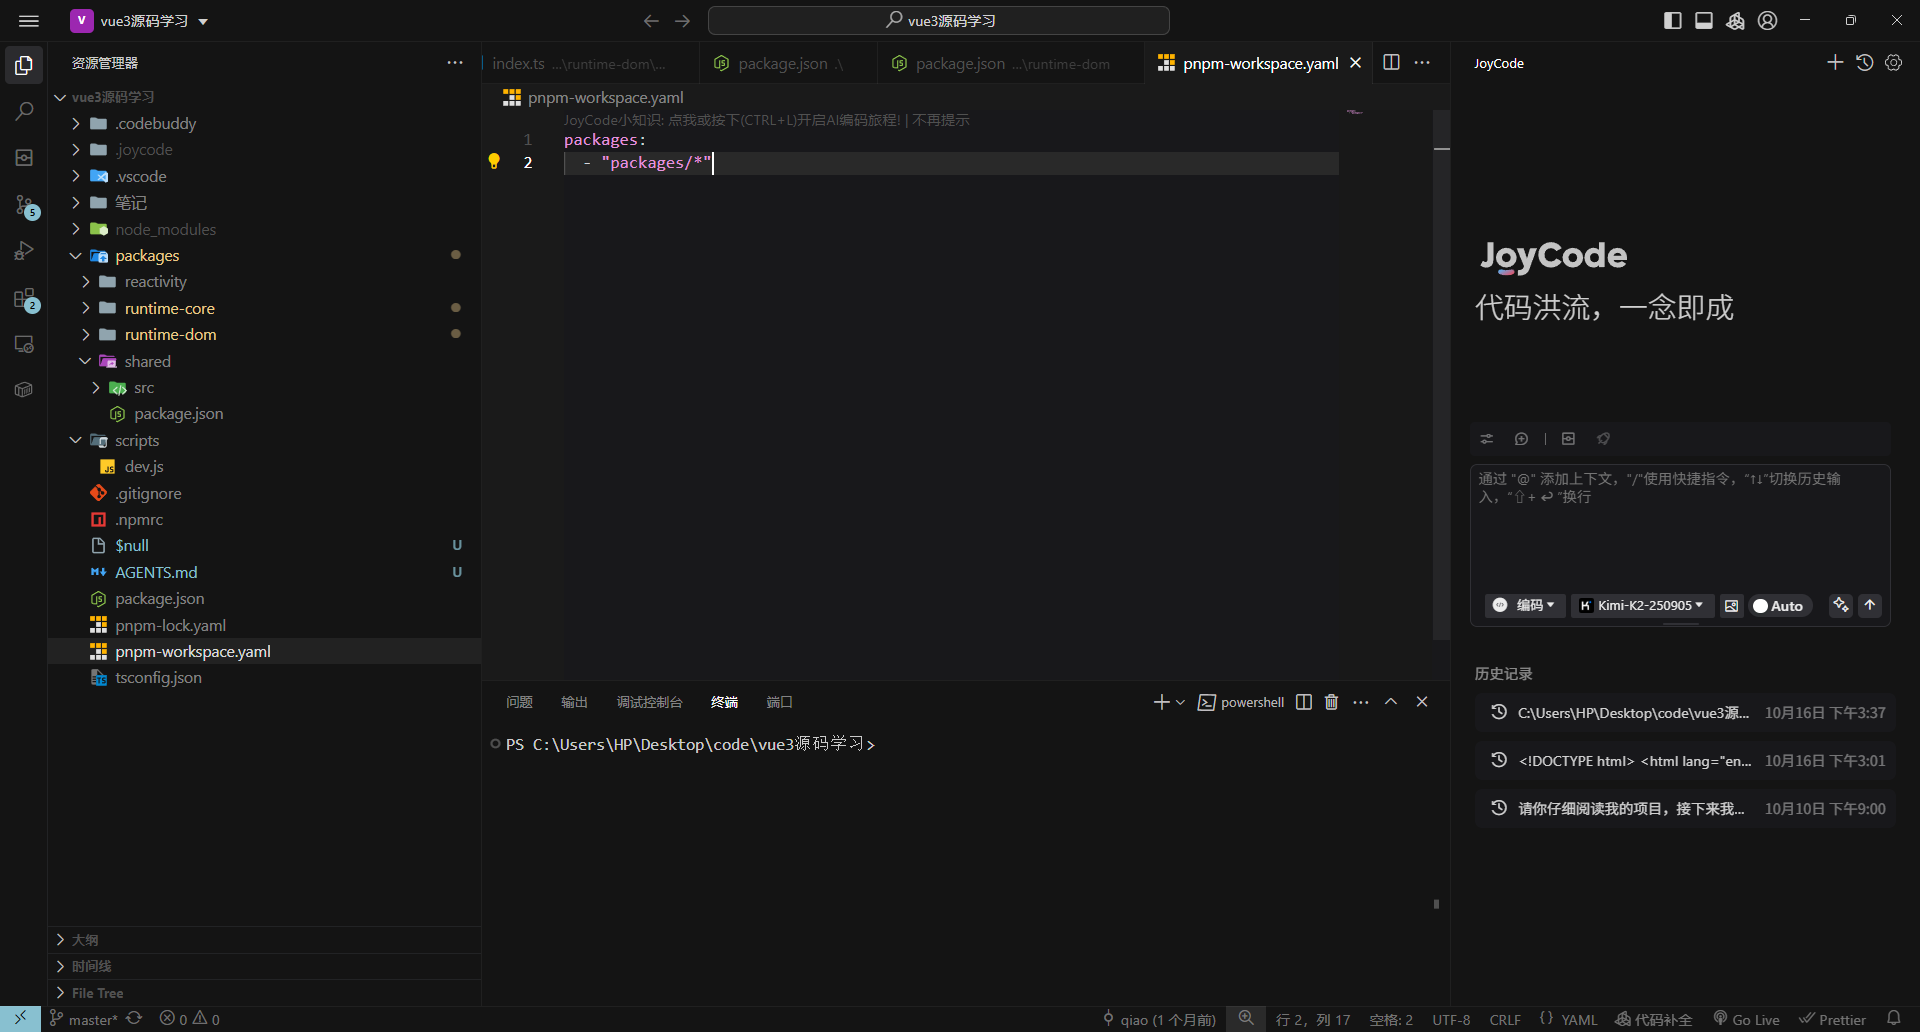Open tsconfig.json in explorer
The height and width of the screenshot is (1032, 1920).
(158, 678)
